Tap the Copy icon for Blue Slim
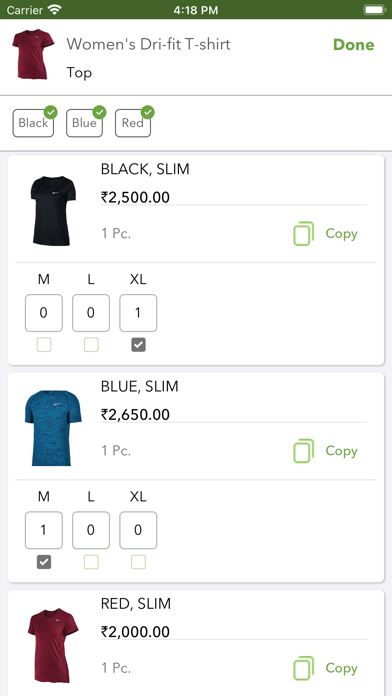 pos(304,451)
